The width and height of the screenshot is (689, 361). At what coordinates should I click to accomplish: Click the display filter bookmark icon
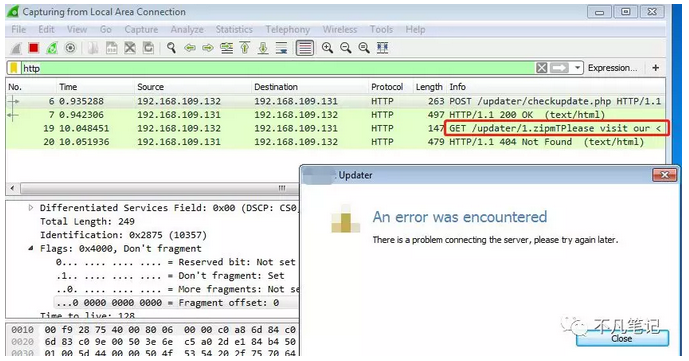[15, 68]
